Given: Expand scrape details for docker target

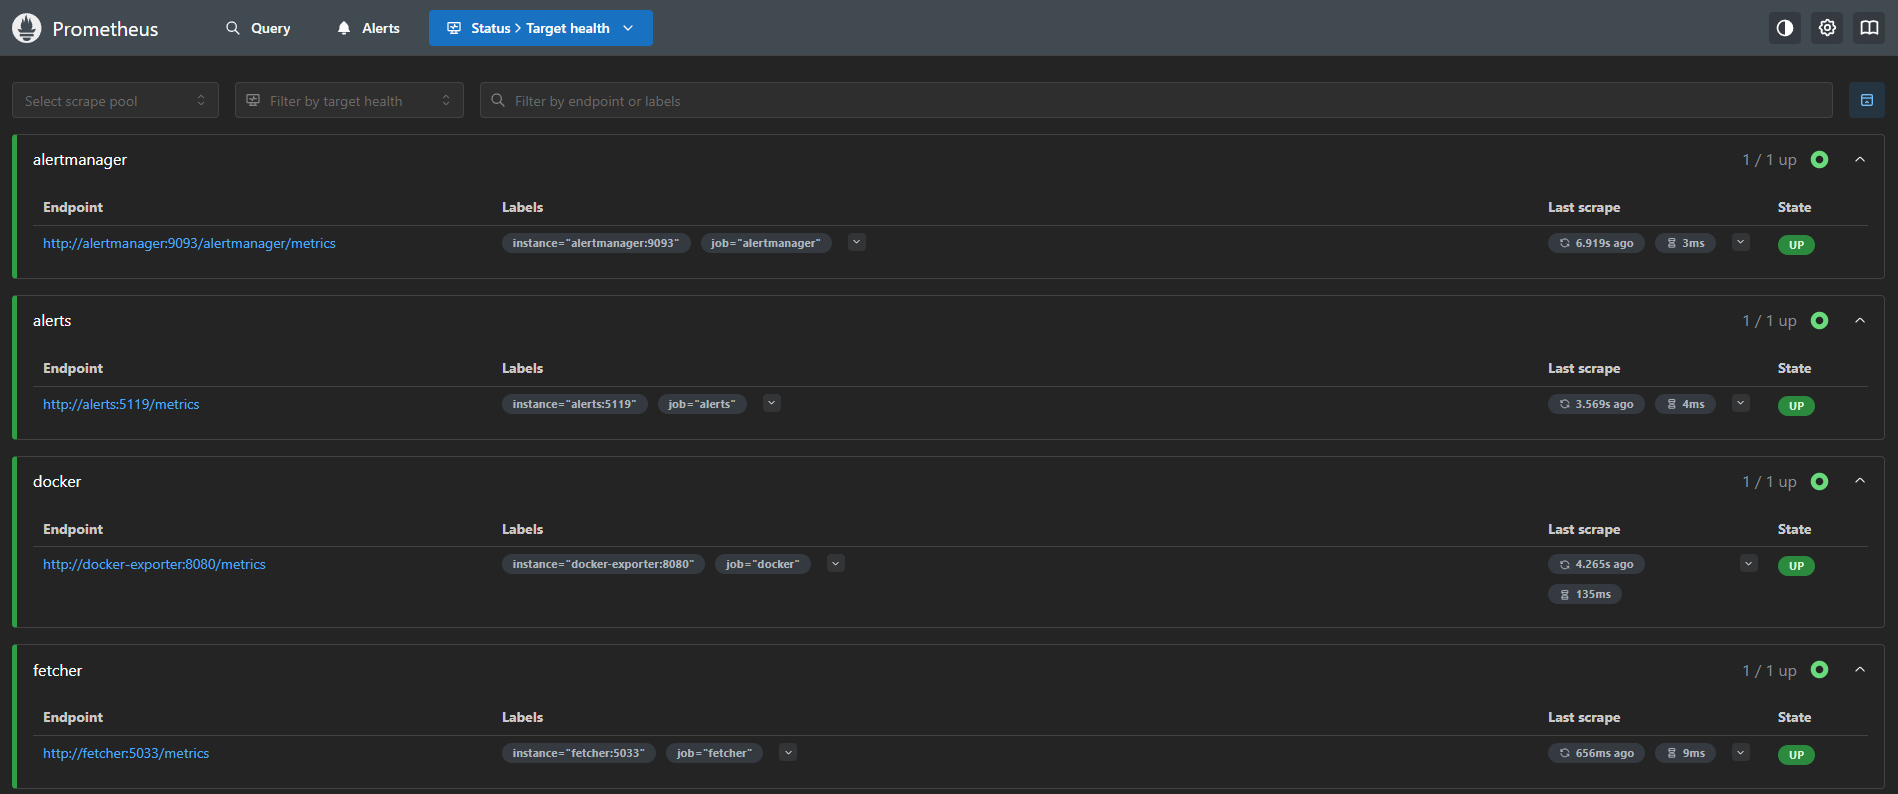Looking at the screenshot, I should coord(1749,563).
